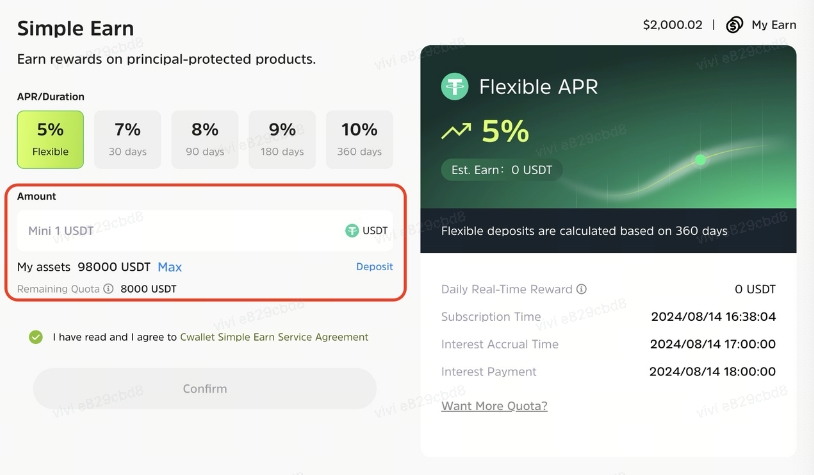This screenshot has height=475, width=814.
Task: Open the My Earn page link
Action: pos(774,25)
